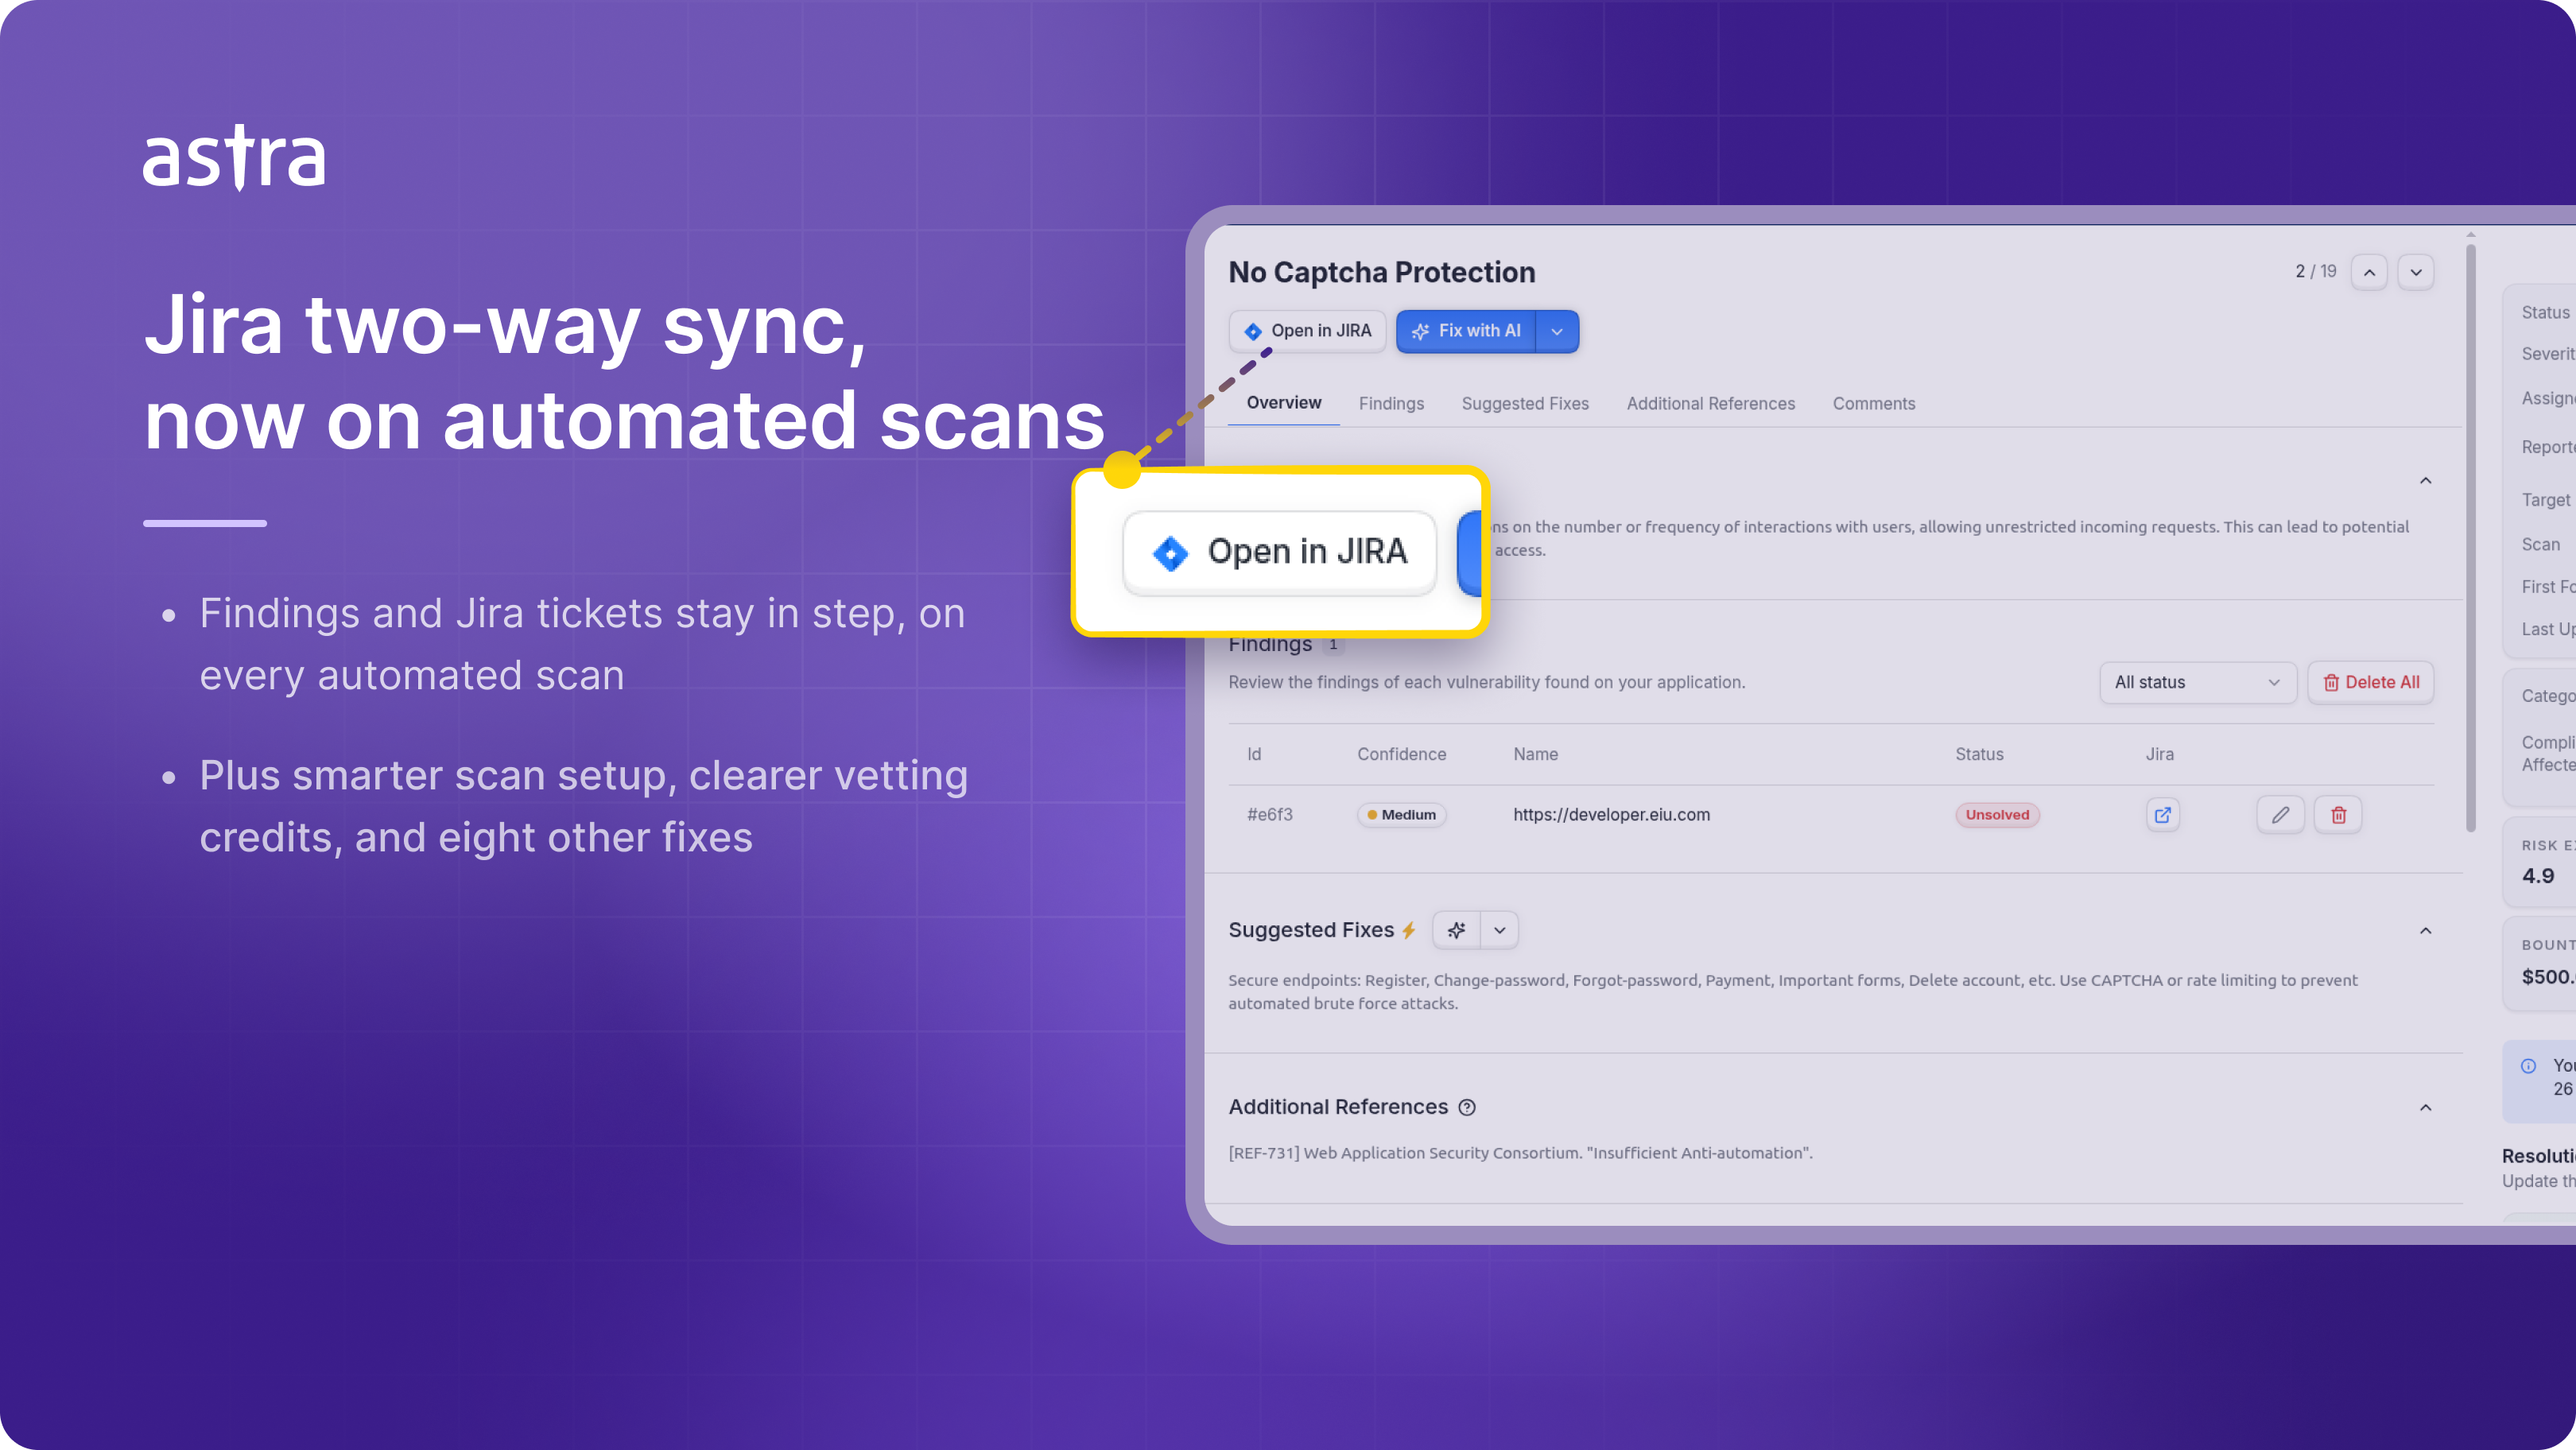Click the finding id #e6f3

[x=1270, y=815]
